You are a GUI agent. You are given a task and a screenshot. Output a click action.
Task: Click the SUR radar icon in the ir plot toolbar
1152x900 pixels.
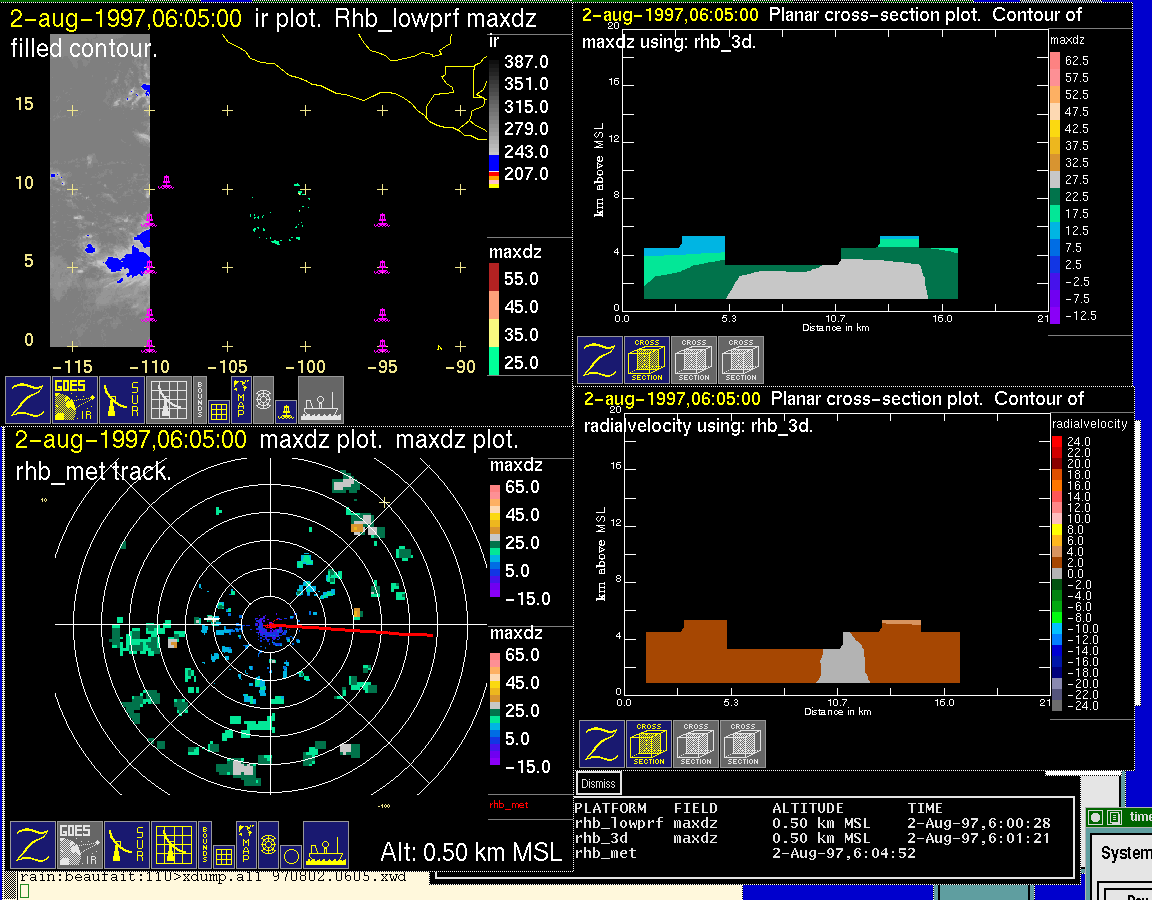tap(123, 400)
